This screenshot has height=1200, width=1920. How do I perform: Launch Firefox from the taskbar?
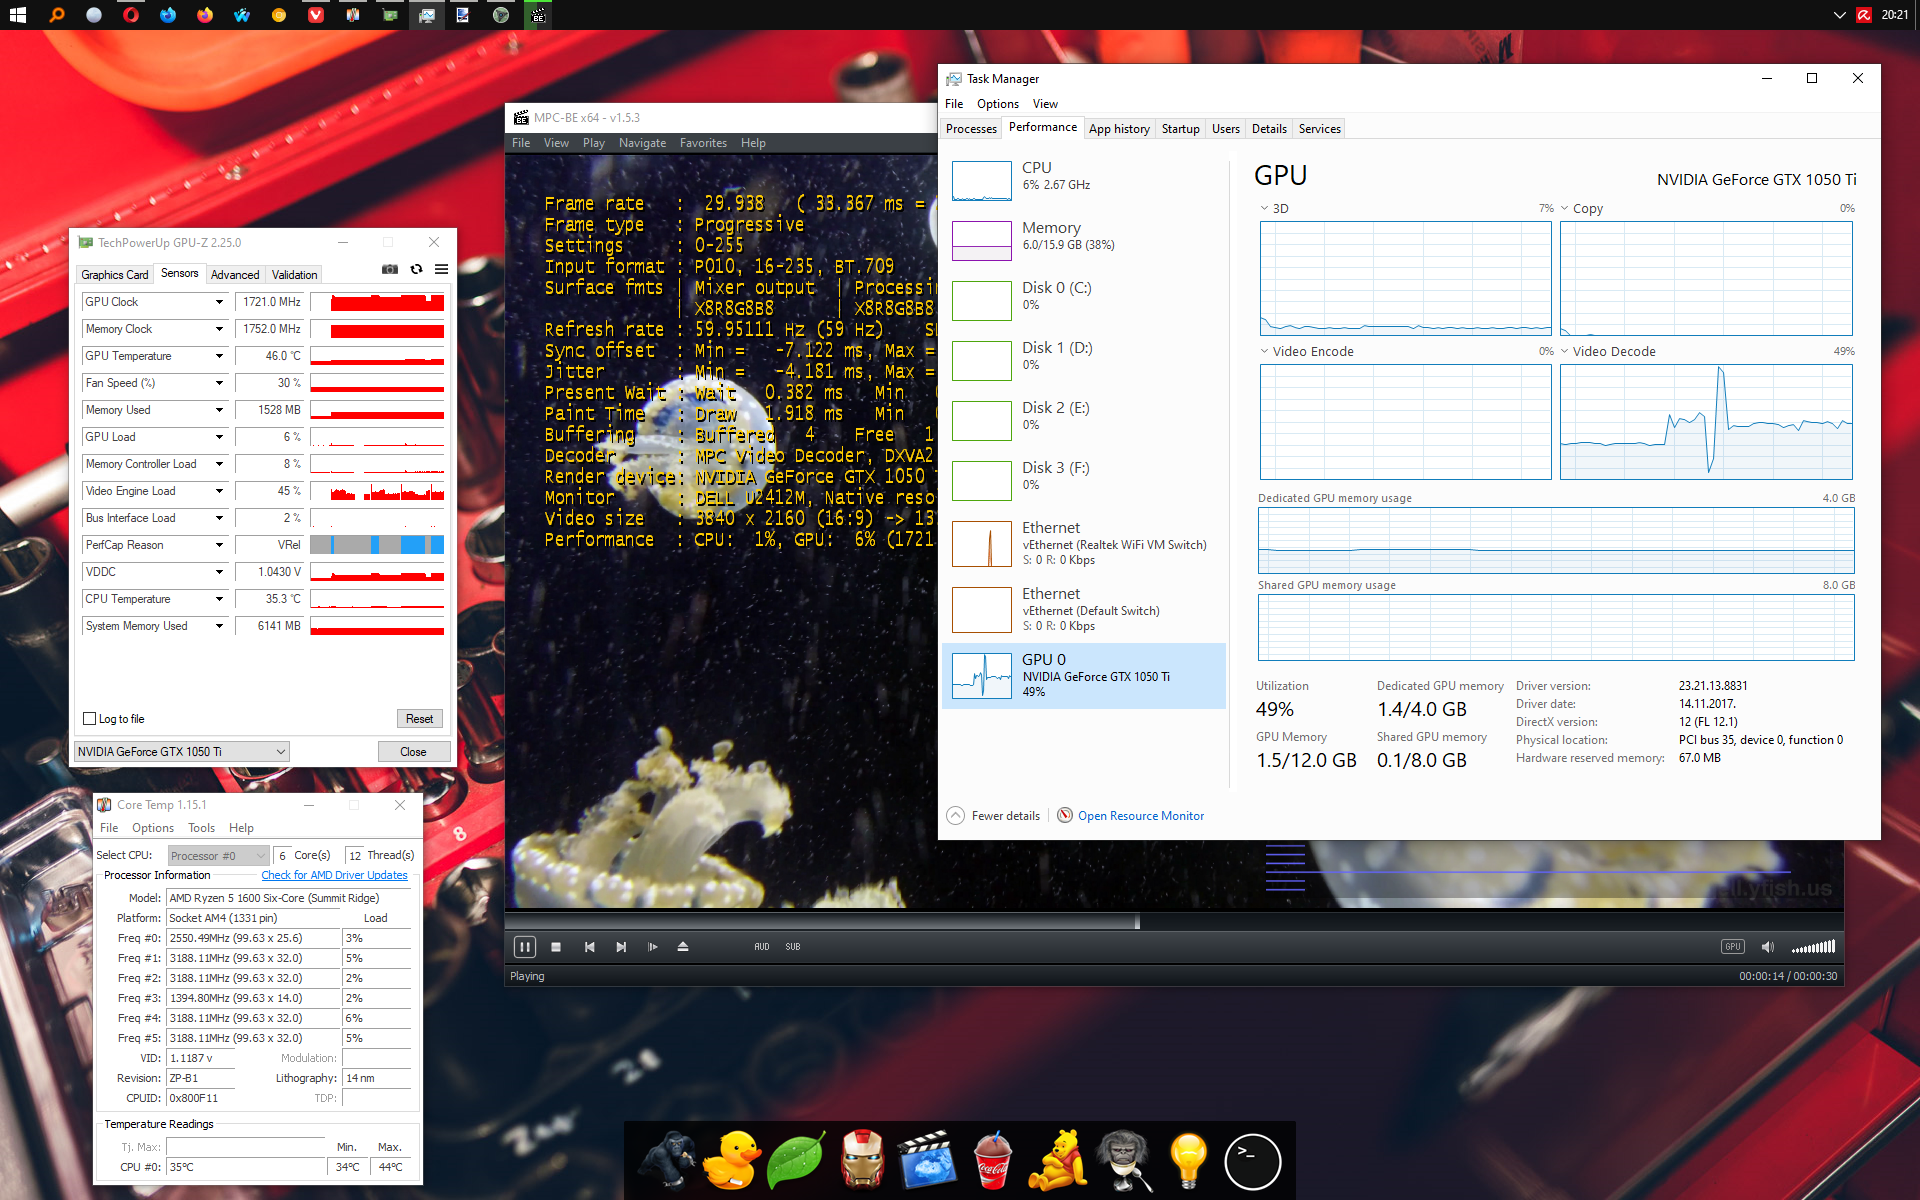click(205, 15)
